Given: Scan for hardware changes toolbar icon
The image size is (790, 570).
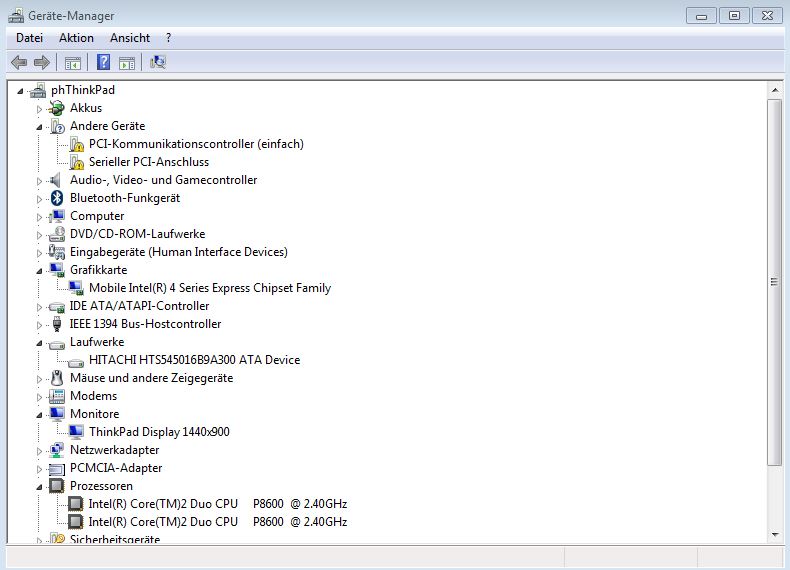Looking at the screenshot, I should pos(158,62).
